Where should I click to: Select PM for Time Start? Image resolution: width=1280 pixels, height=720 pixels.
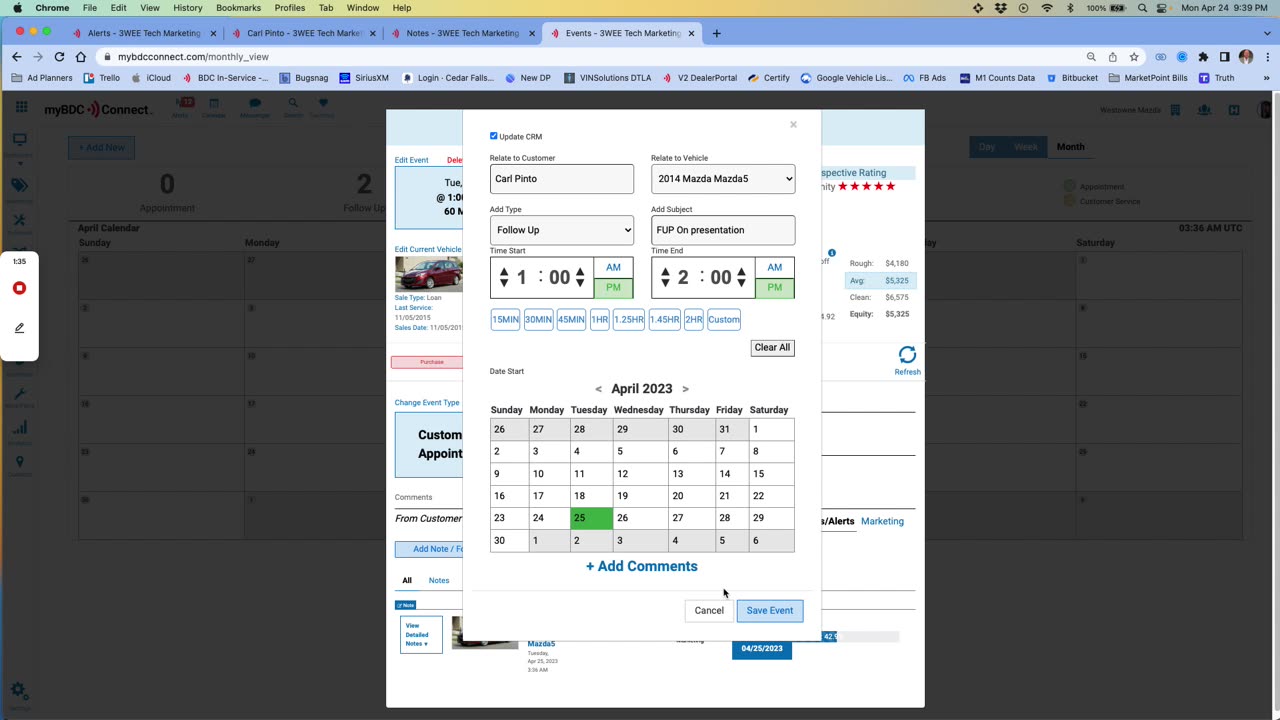click(613, 288)
